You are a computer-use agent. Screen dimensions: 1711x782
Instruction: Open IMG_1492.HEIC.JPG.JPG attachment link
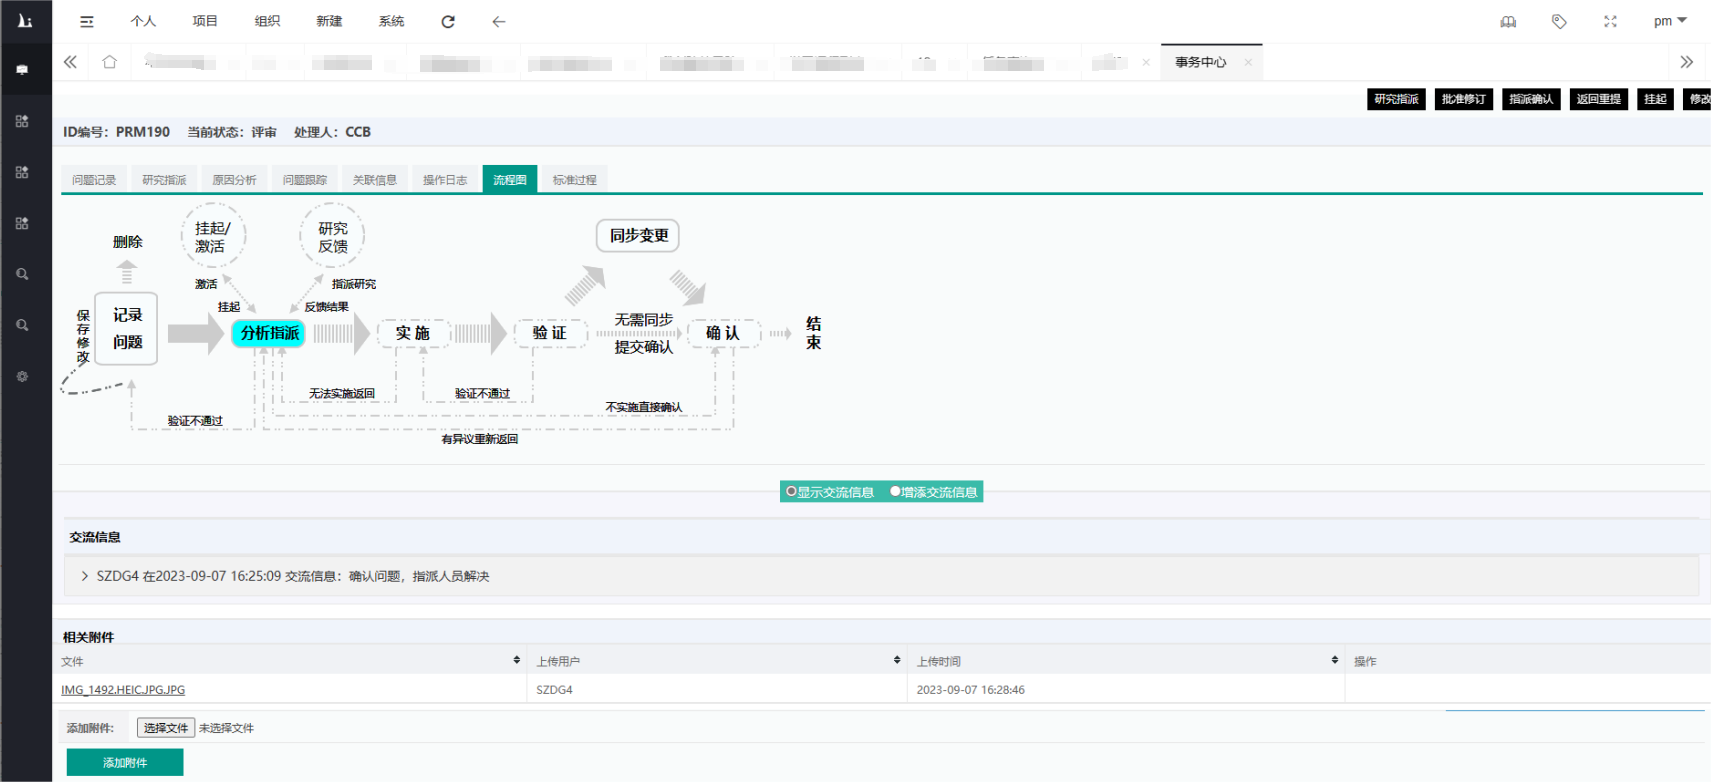point(123,690)
